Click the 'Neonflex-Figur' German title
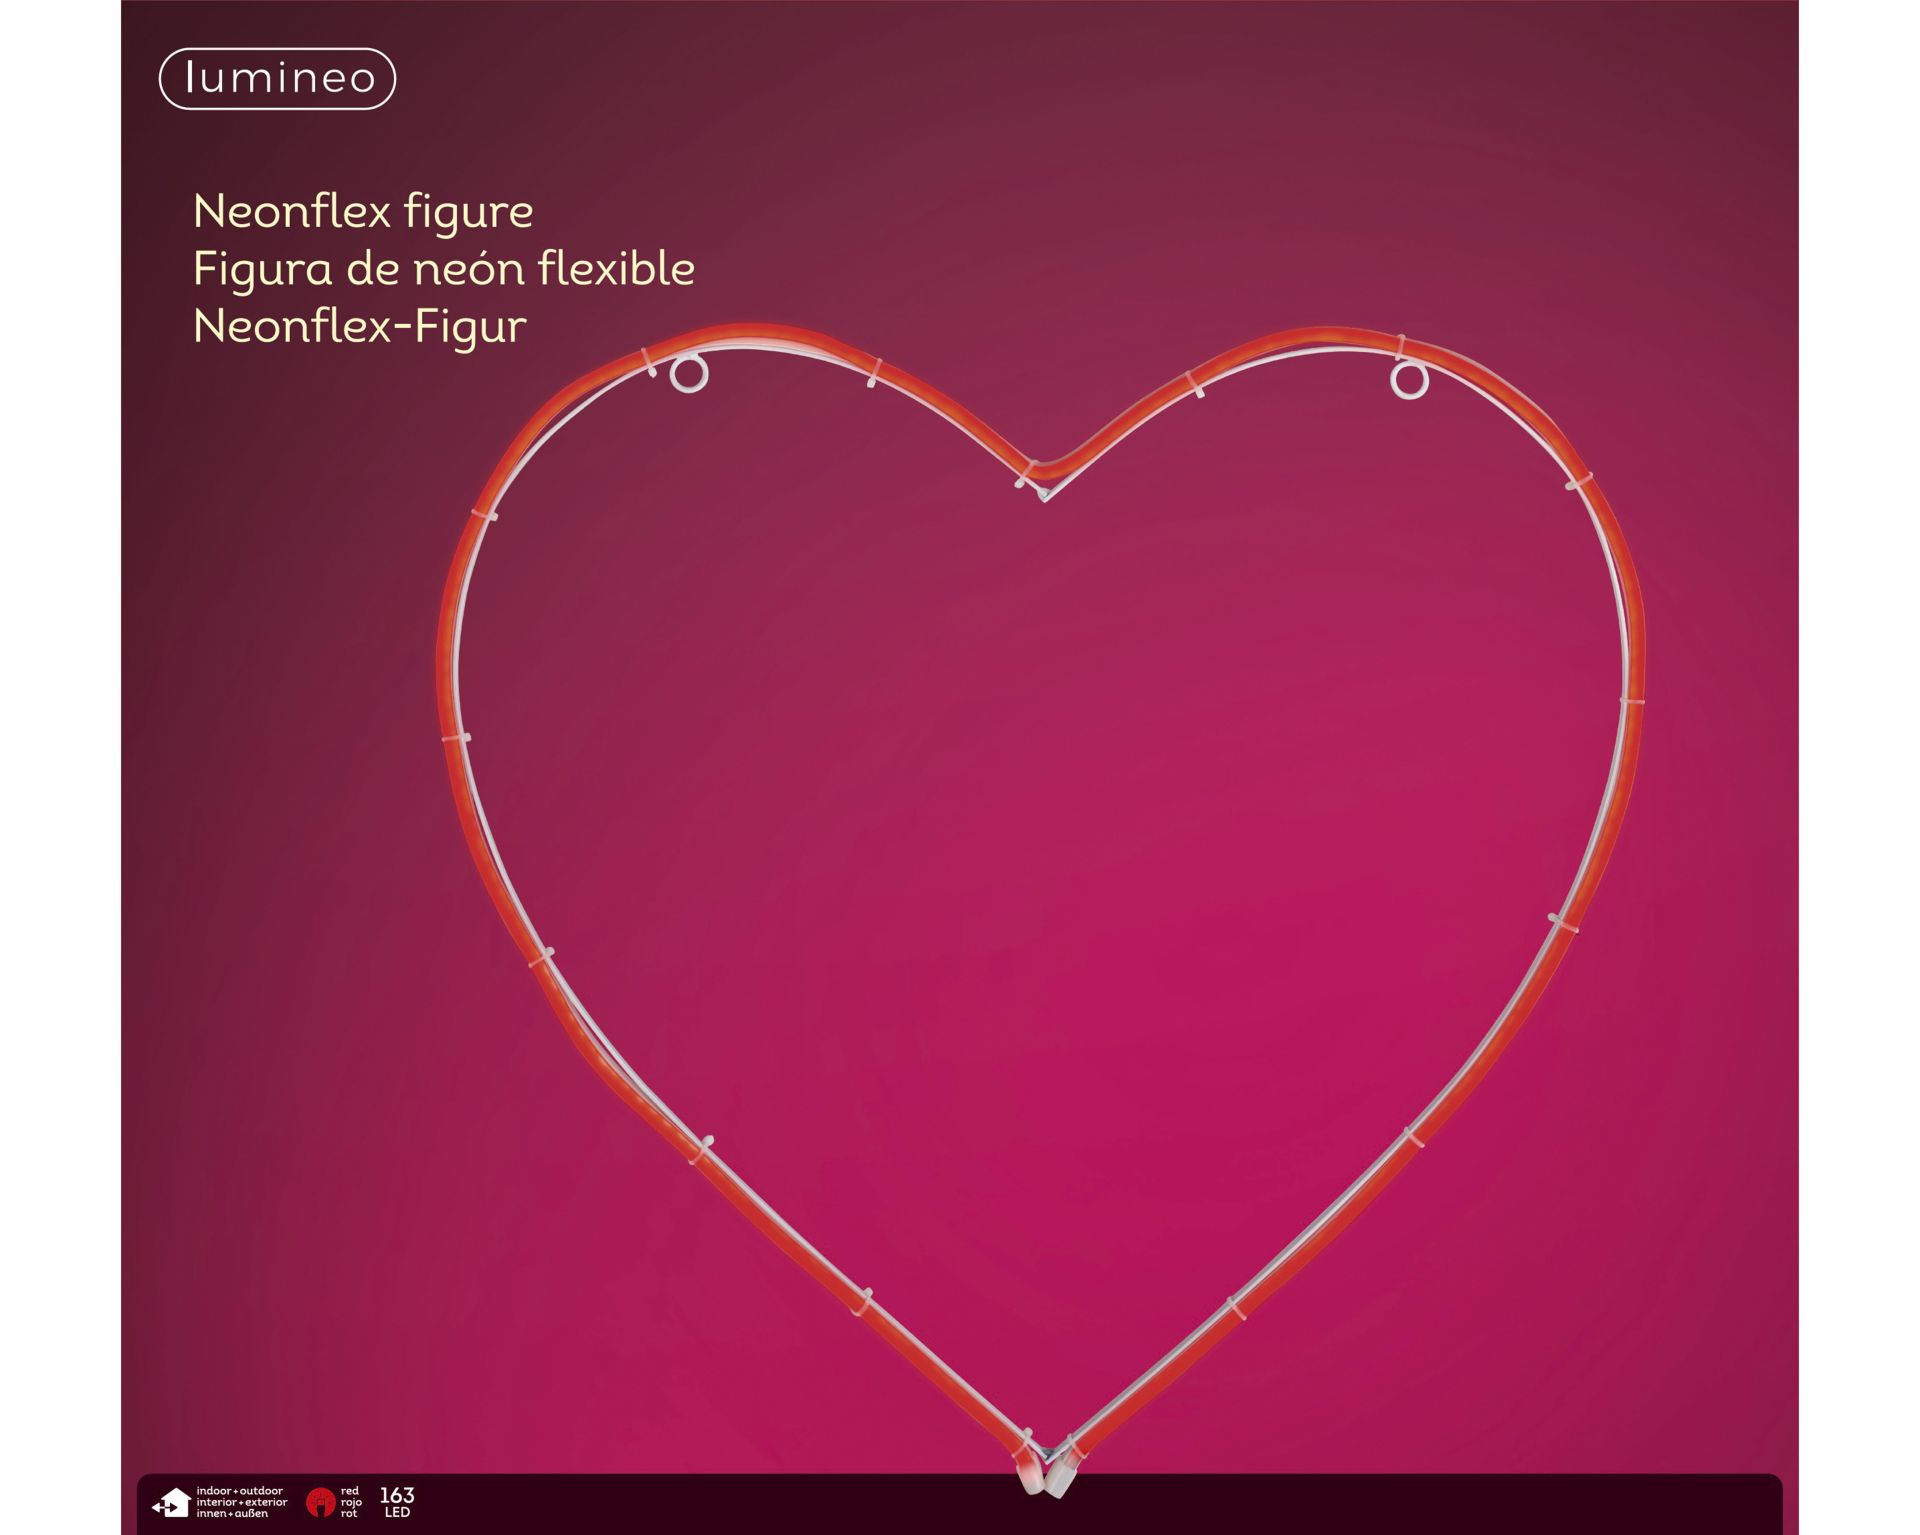The image size is (1920, 1535). tap(359, 326)
